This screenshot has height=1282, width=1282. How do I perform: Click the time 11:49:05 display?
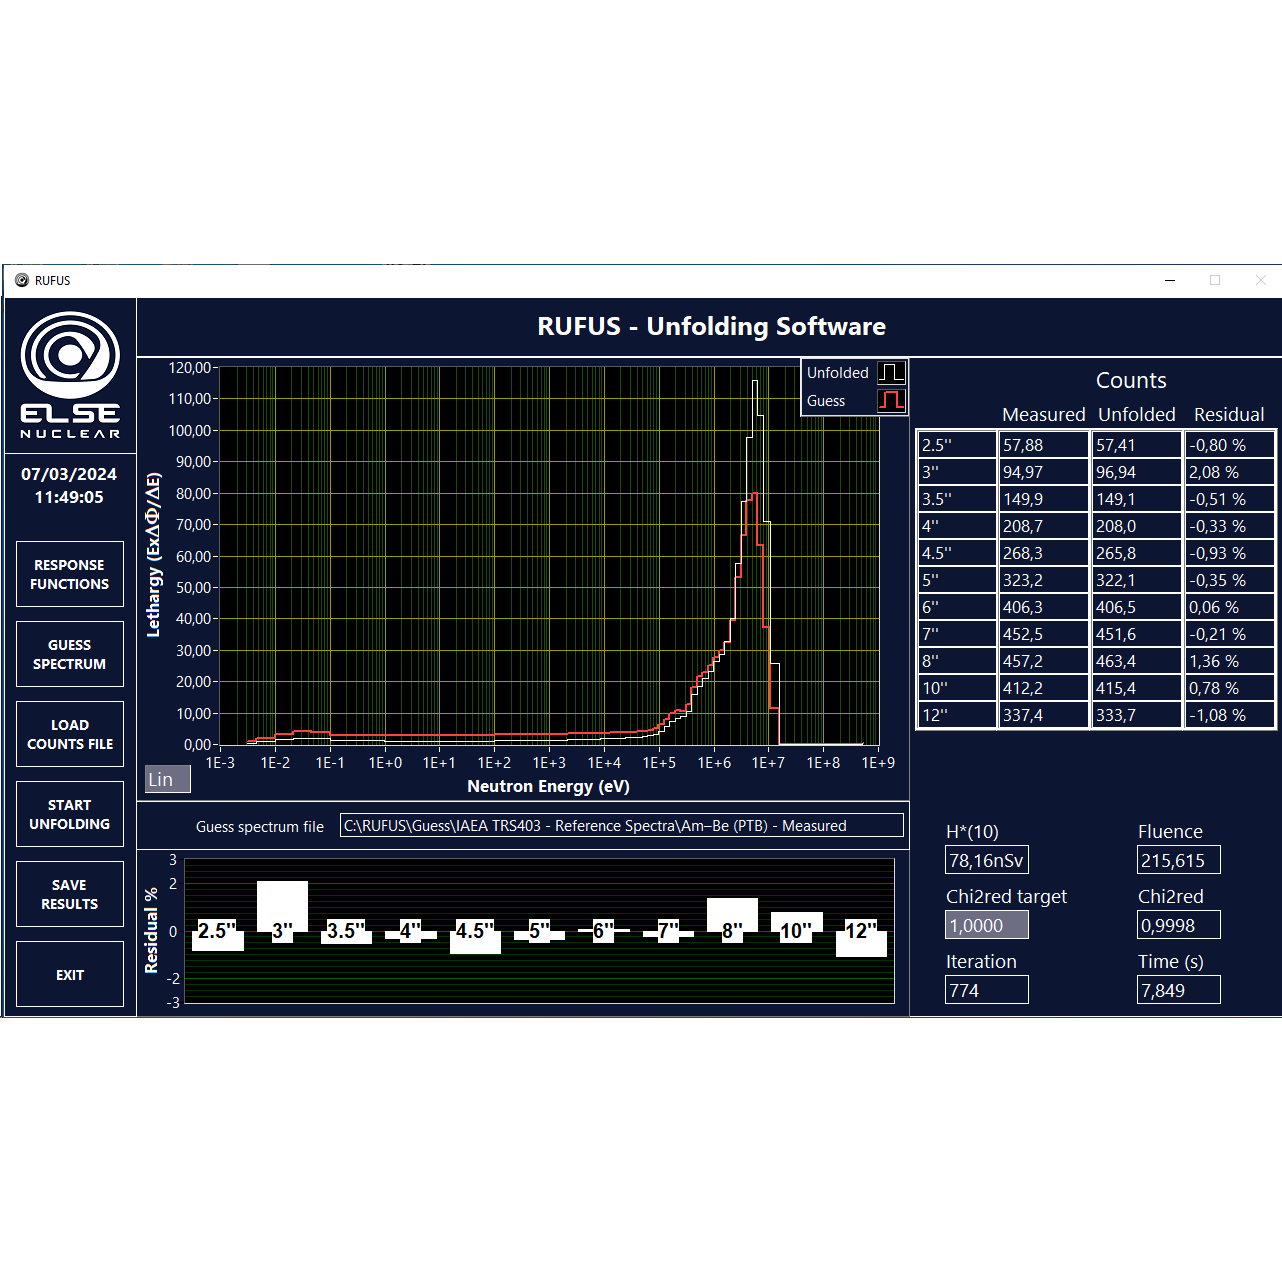69,497
